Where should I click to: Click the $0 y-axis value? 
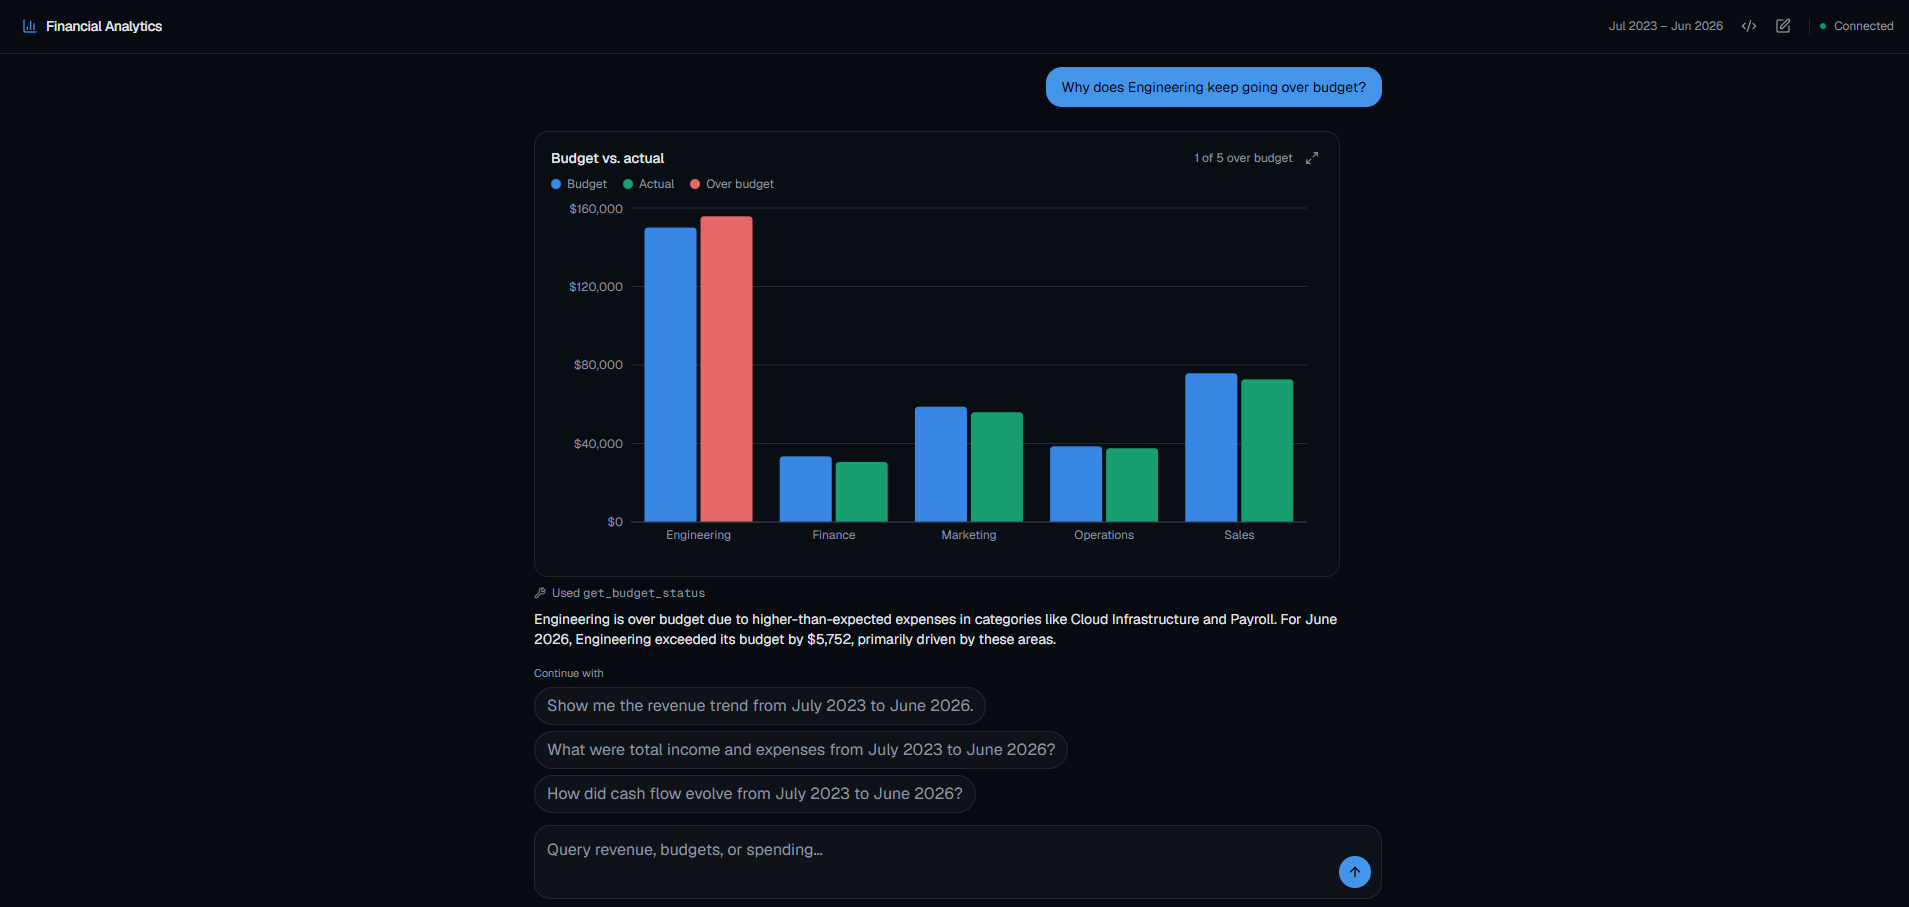(615, 522)
